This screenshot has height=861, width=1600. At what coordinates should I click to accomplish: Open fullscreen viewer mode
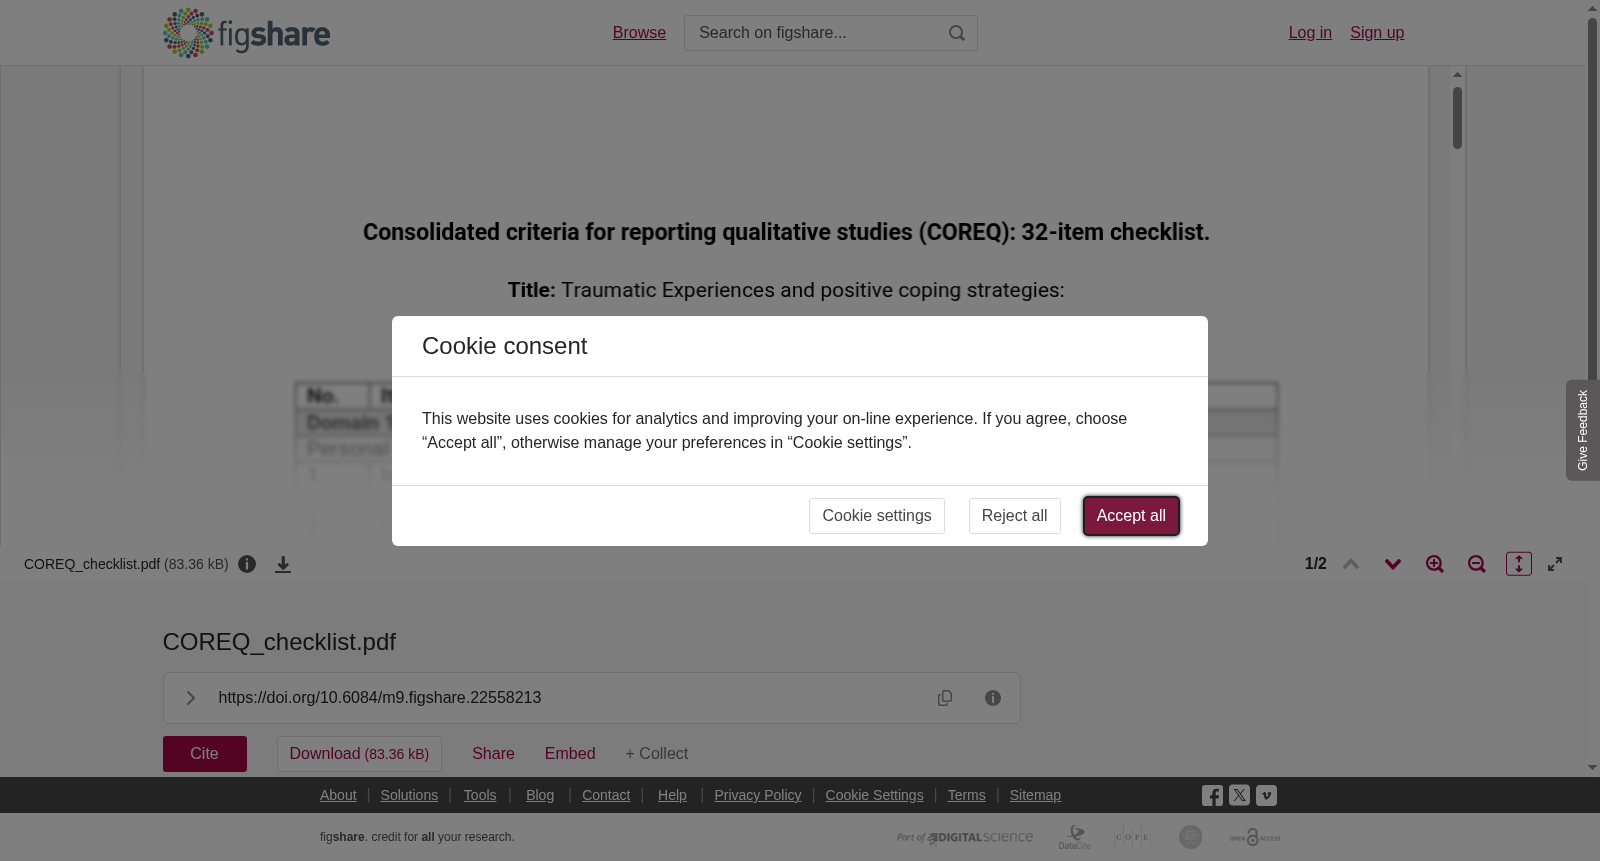tap(1555, 564)
